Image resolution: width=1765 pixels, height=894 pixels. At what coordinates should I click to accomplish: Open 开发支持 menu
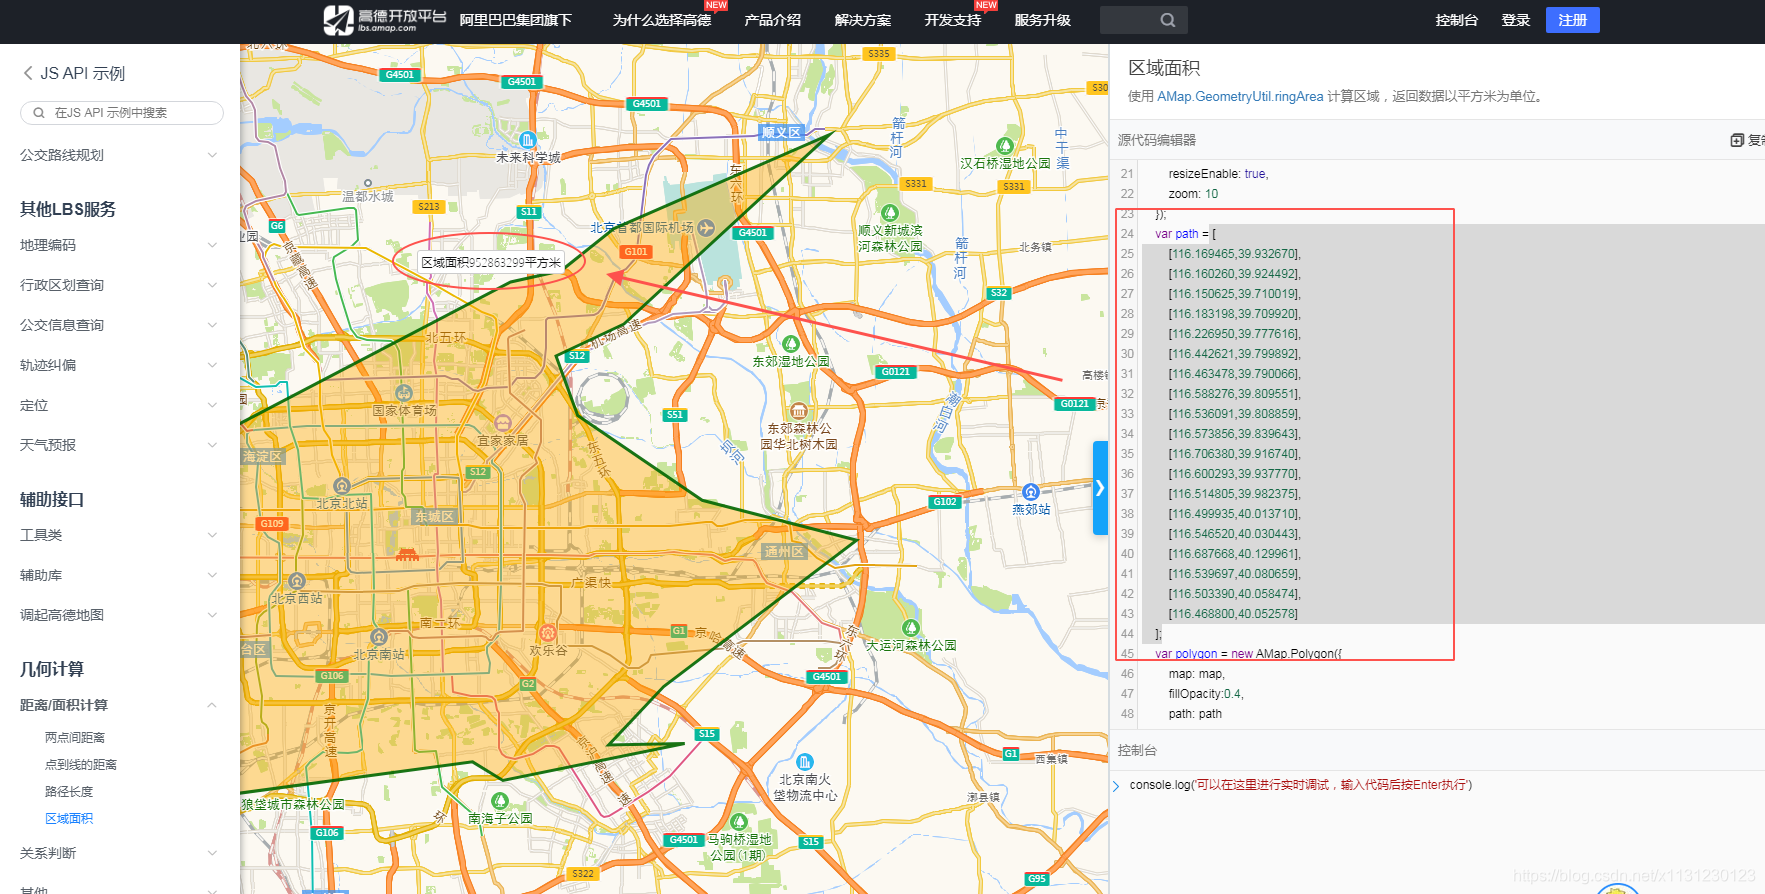953,20
